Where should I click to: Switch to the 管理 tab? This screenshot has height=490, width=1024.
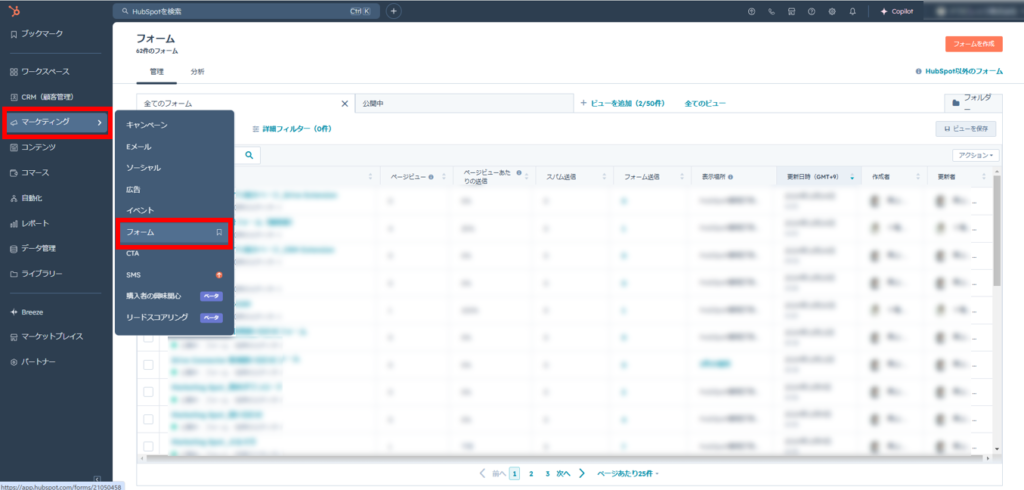click(157, 72)
